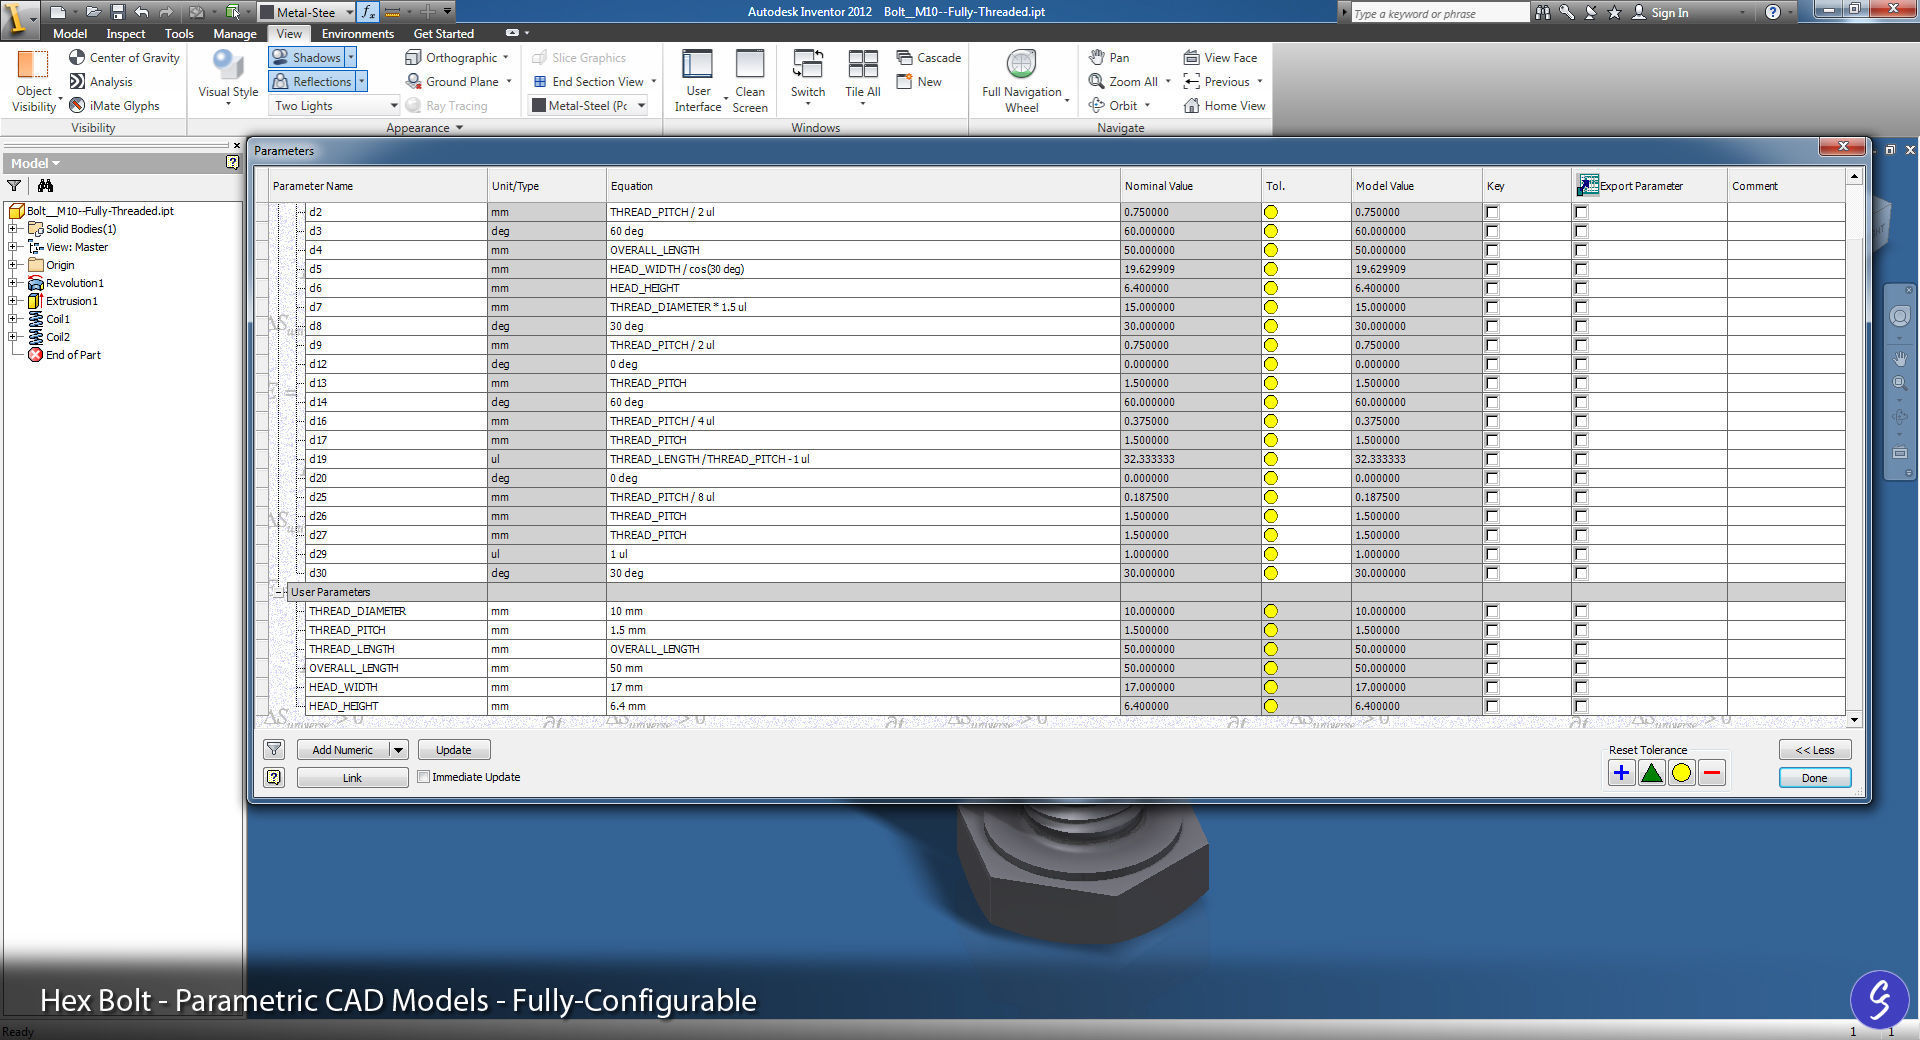Open the Get Started tab
This screenshot has width=1920, height=1040.
pyautogui.click(x=444, y=33)
